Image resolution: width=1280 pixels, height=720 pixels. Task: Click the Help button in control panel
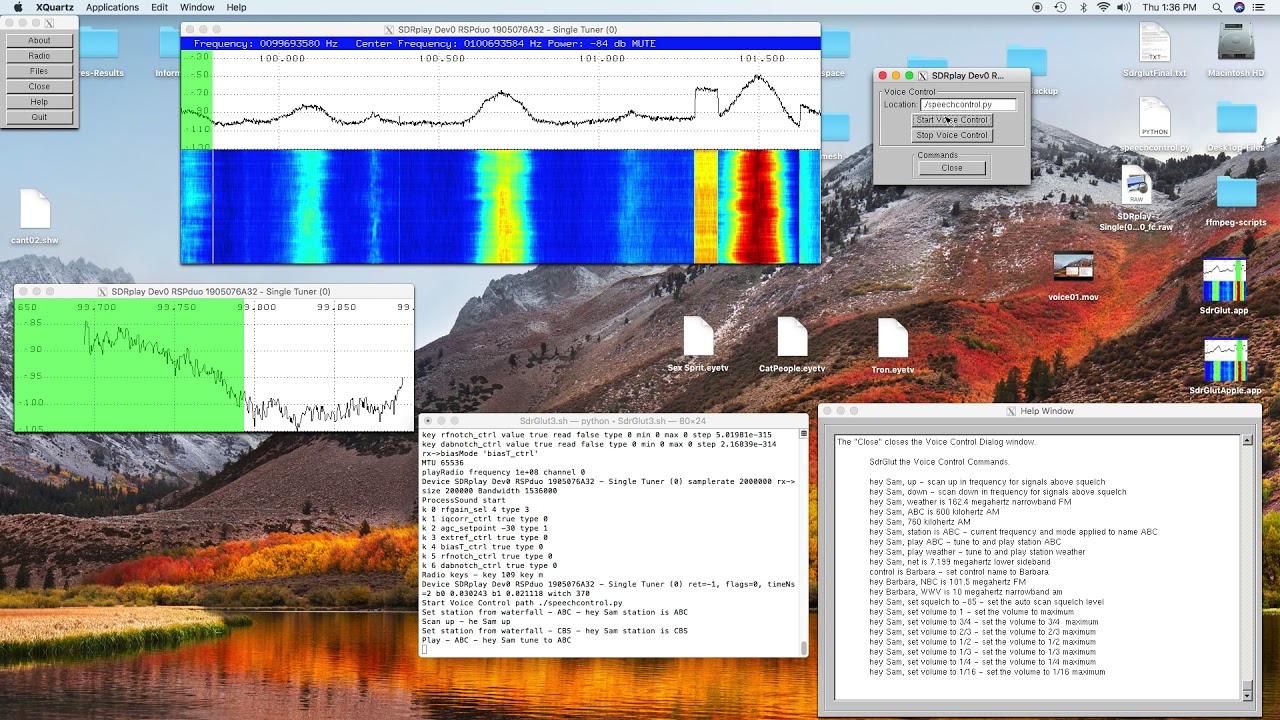39,102
